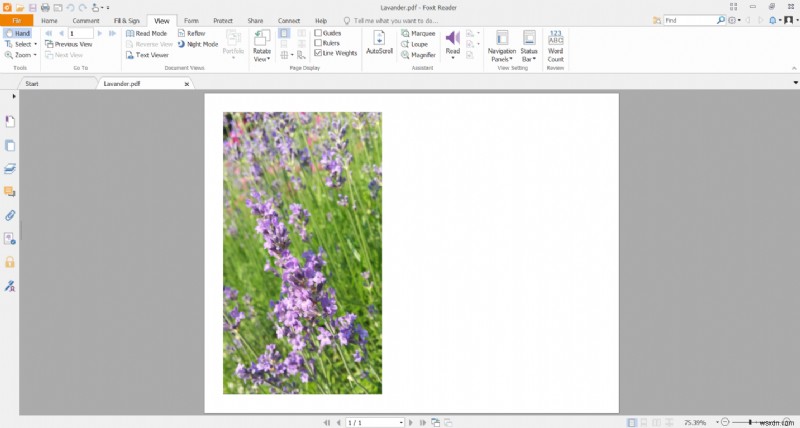Collapse the ribbon with the chevron

point(794,68)
